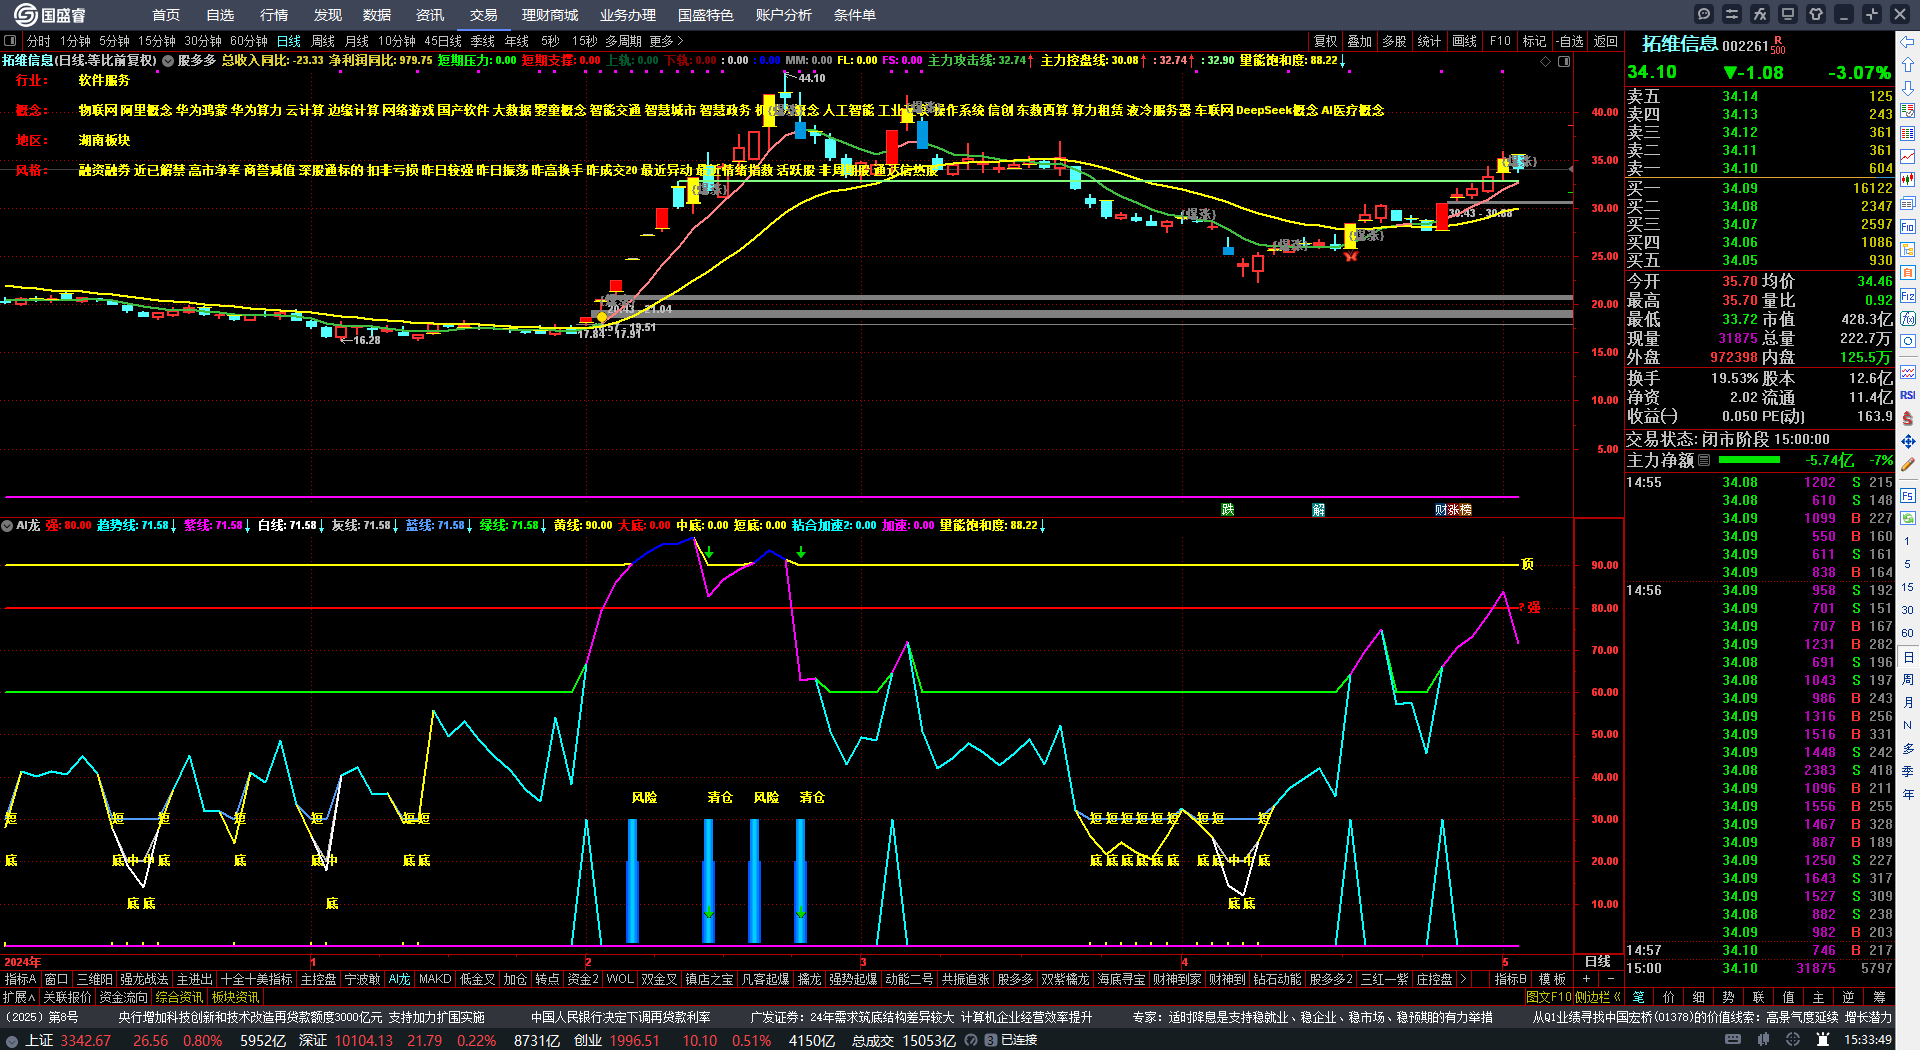Toggle 多股 multi-stock view
1920x1050 pixels.
click(x=1394, y=41)
